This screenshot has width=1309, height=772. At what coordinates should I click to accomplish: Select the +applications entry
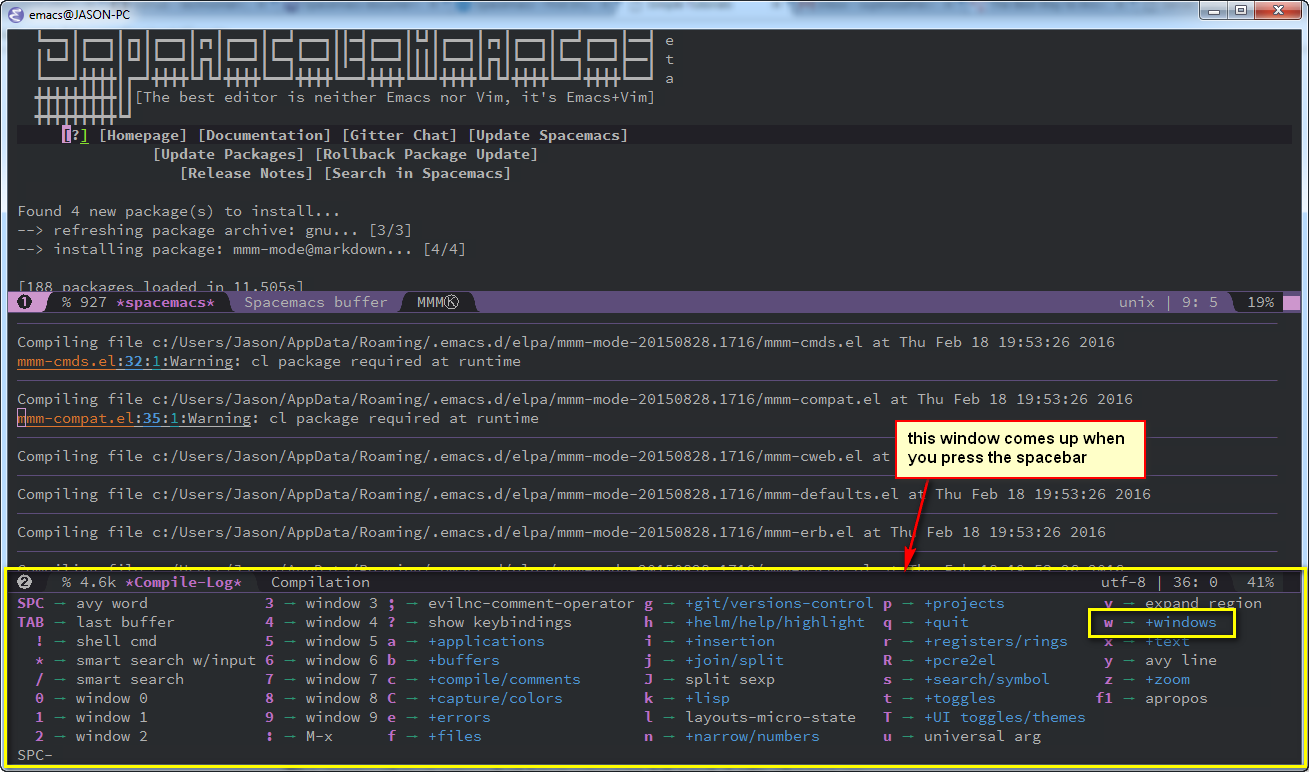point(486,641)
